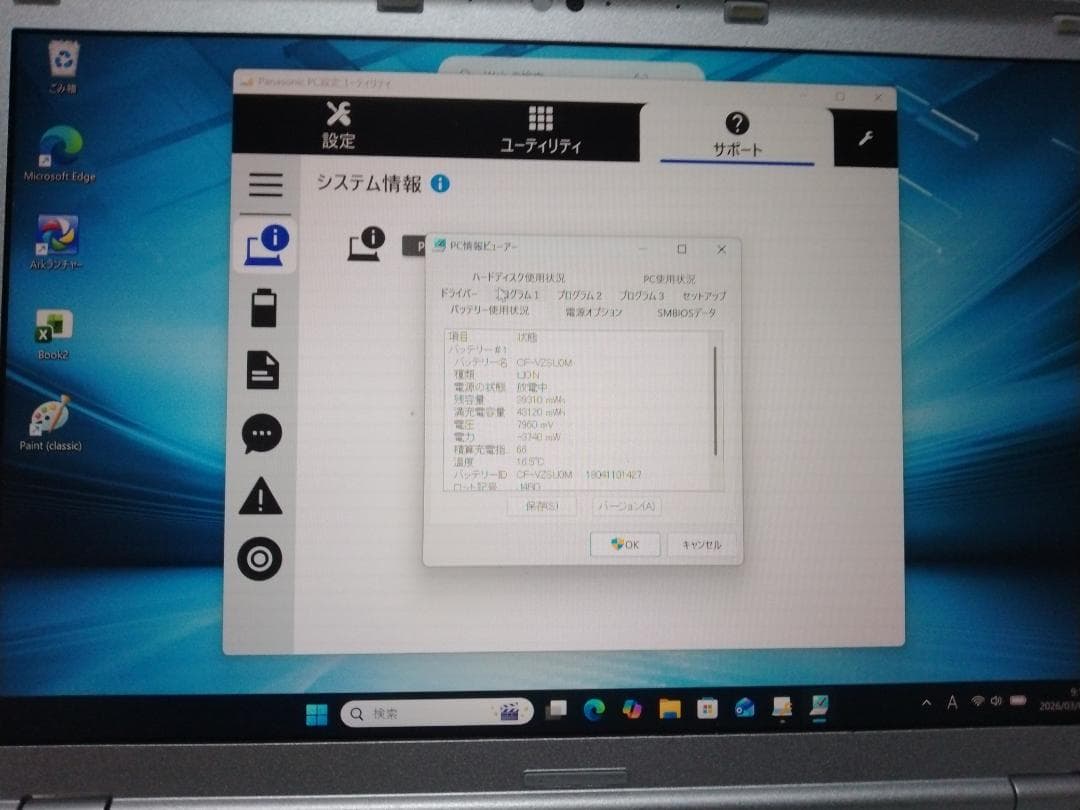Open the ドライバー tab
This screenshot has height=810, width=1080.
458,293
